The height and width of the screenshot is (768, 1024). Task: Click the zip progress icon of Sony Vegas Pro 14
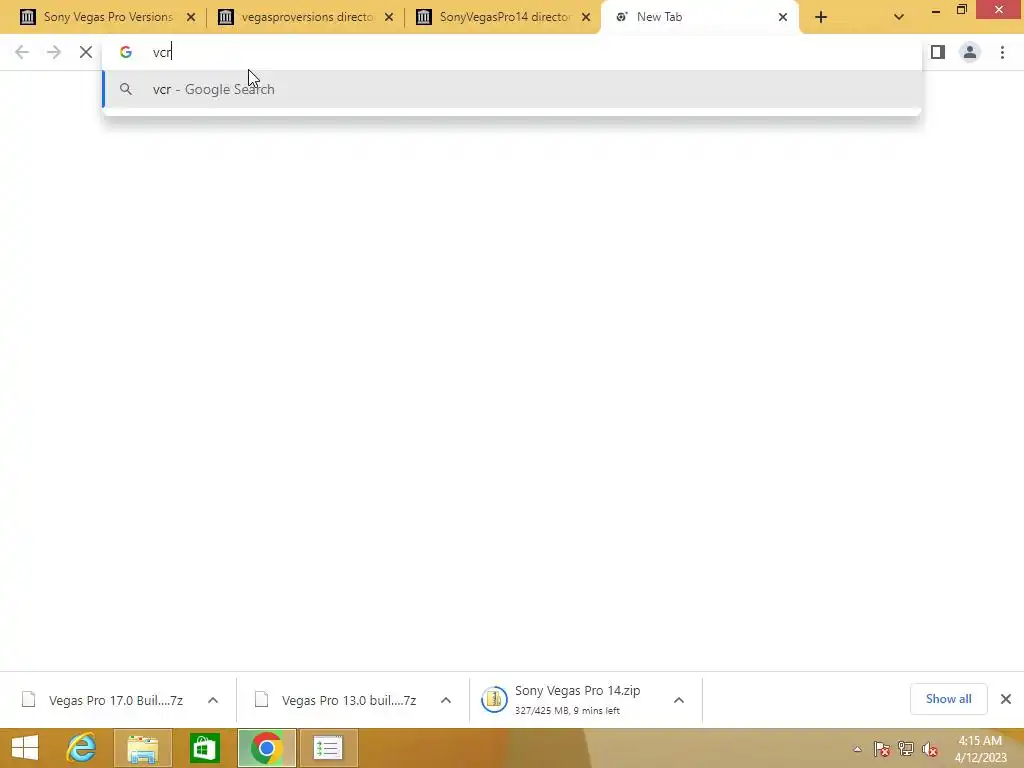(x=494, y=699)
